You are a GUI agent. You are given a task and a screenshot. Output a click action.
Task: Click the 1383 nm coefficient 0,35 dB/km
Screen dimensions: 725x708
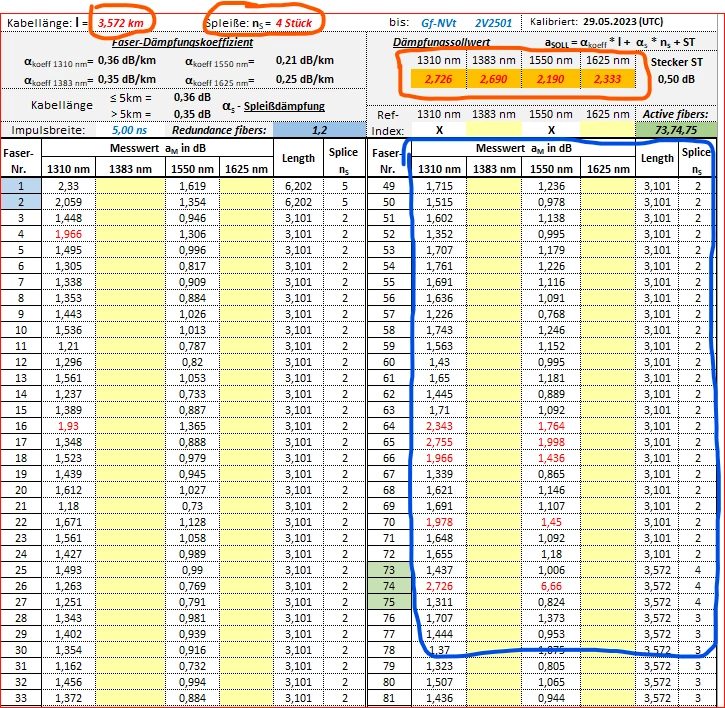(127, 79)
